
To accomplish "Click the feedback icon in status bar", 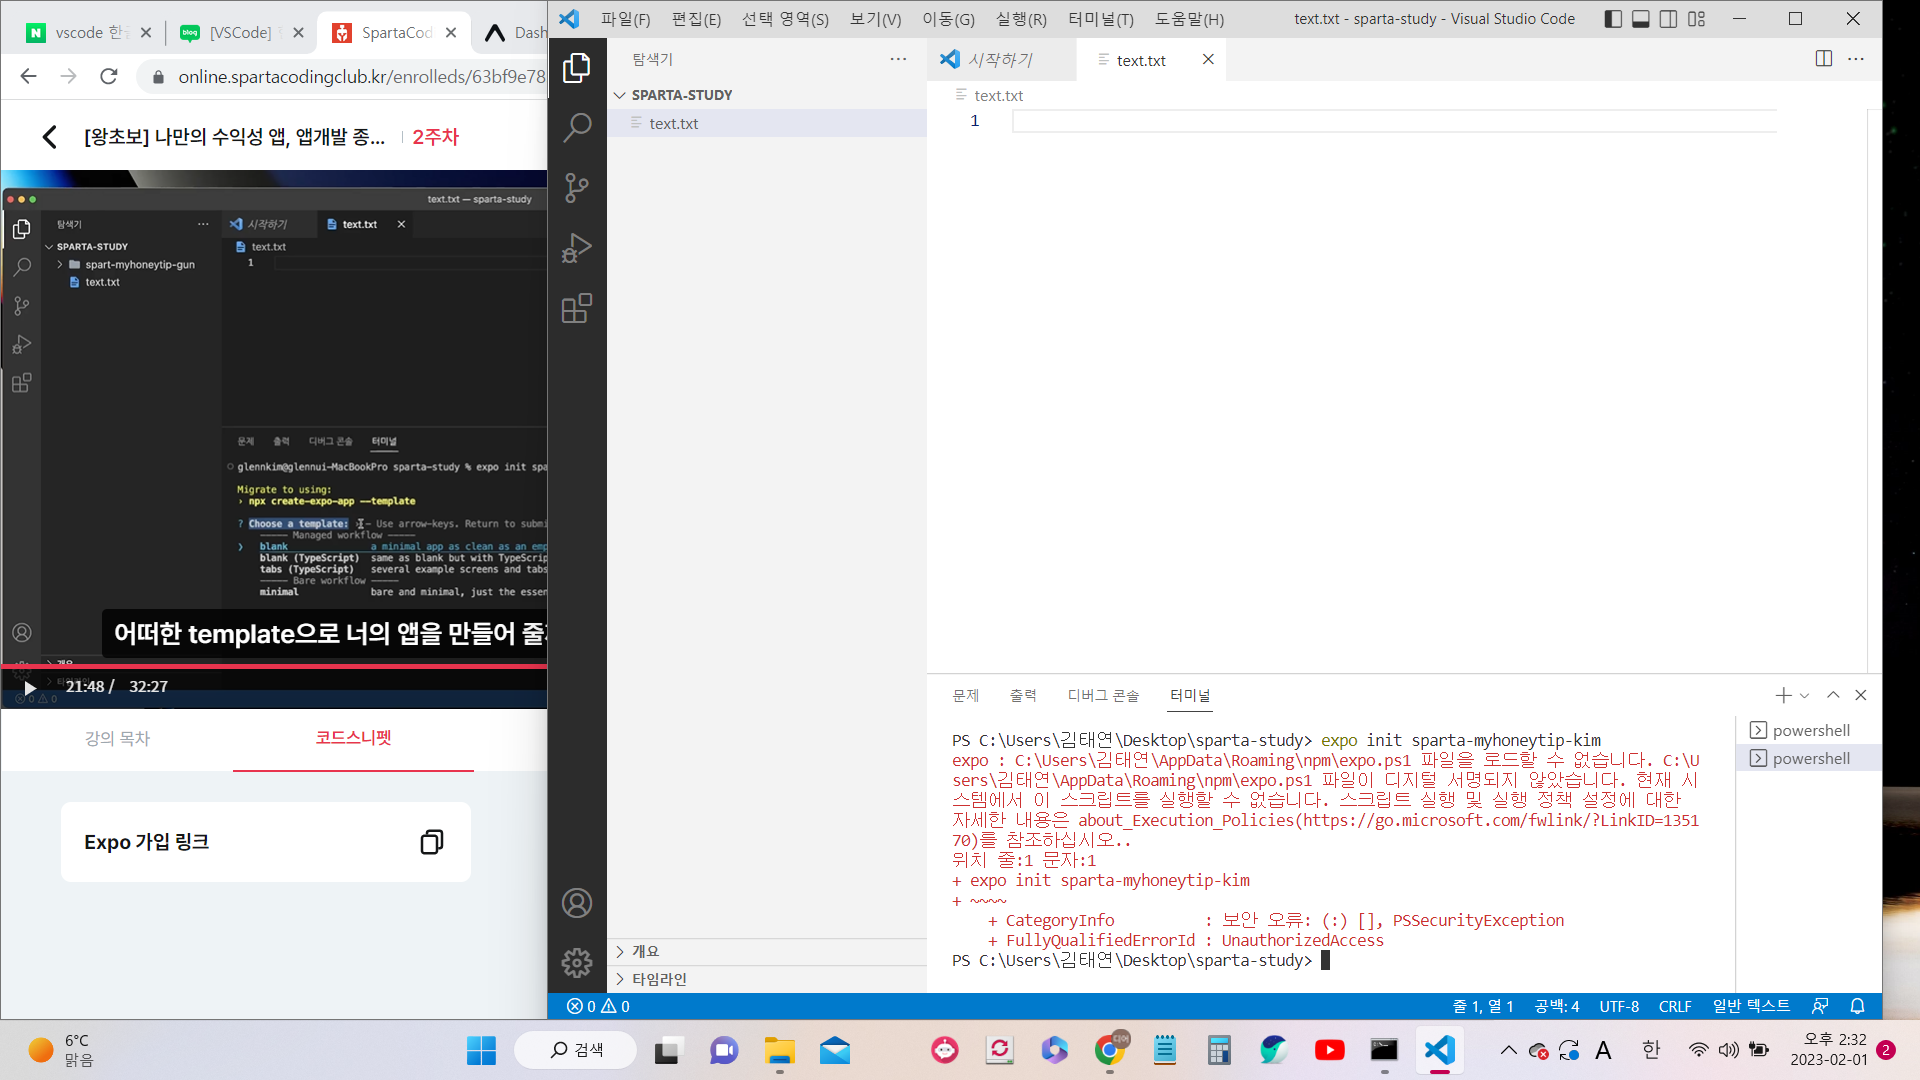I will click(1820, 1006).
